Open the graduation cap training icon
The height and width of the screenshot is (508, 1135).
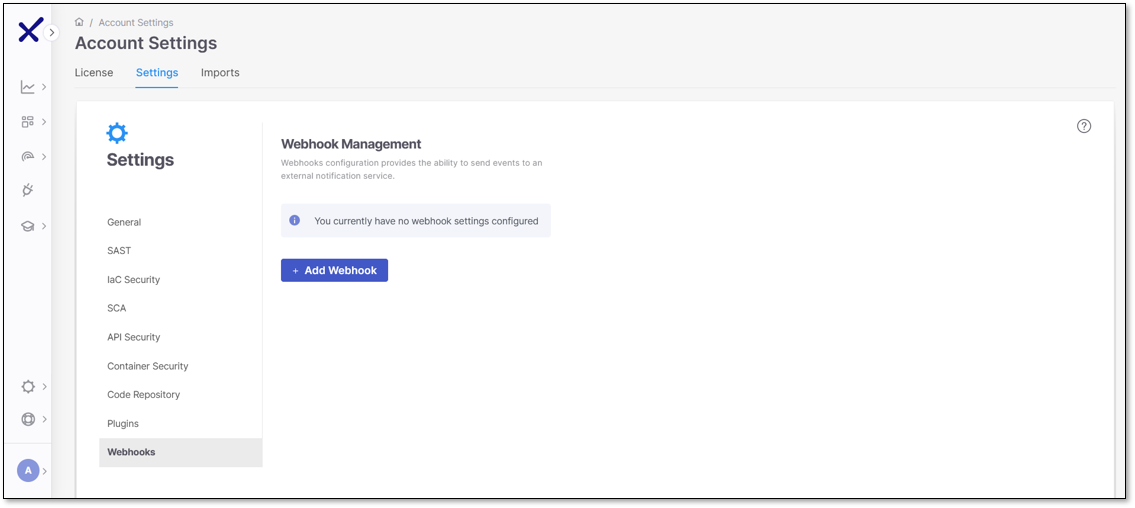tap(28, 226)
